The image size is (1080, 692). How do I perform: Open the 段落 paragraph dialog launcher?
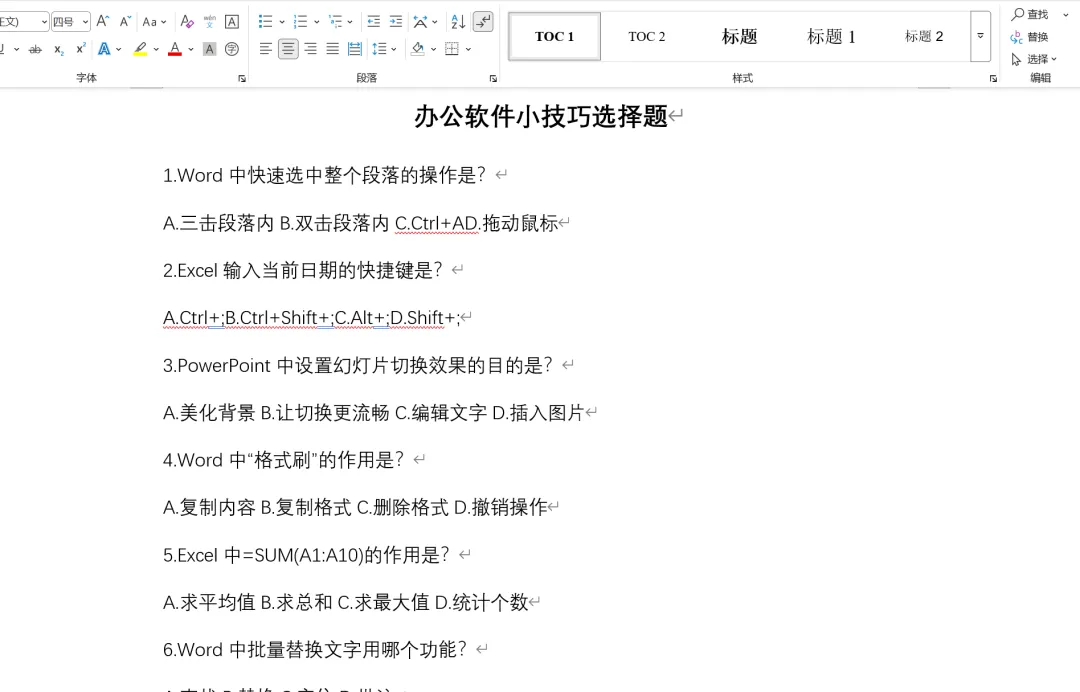(493, 78)
